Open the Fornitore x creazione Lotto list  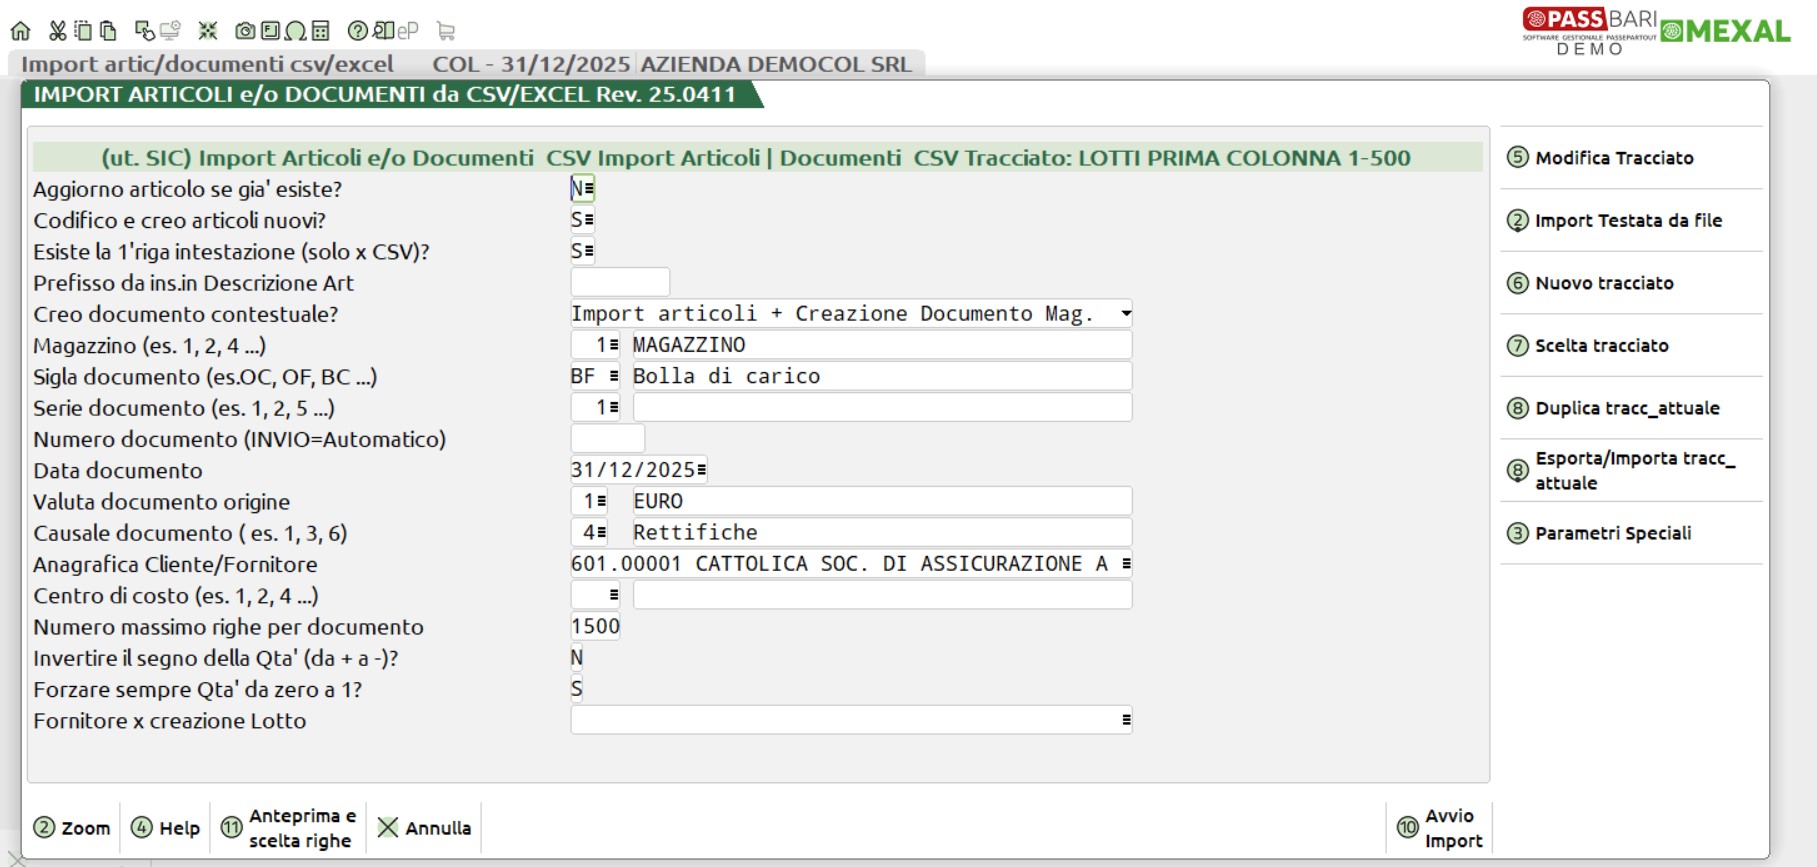tap(1126, 720)
